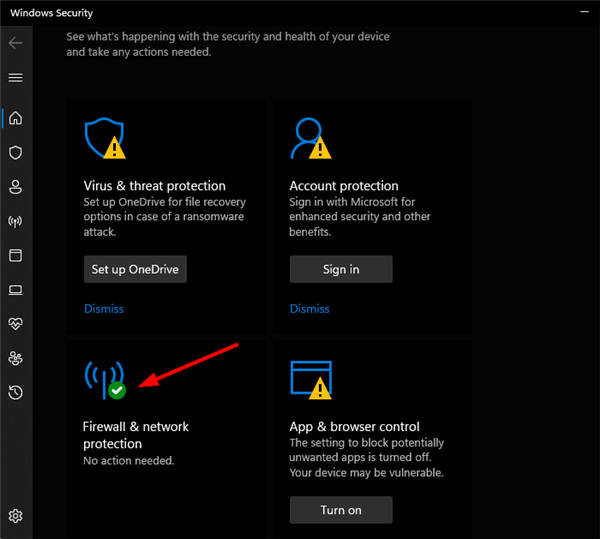Screen dimensions: 600x539
Task: Minimize the Windows Security window
Action: coord(584,12)
